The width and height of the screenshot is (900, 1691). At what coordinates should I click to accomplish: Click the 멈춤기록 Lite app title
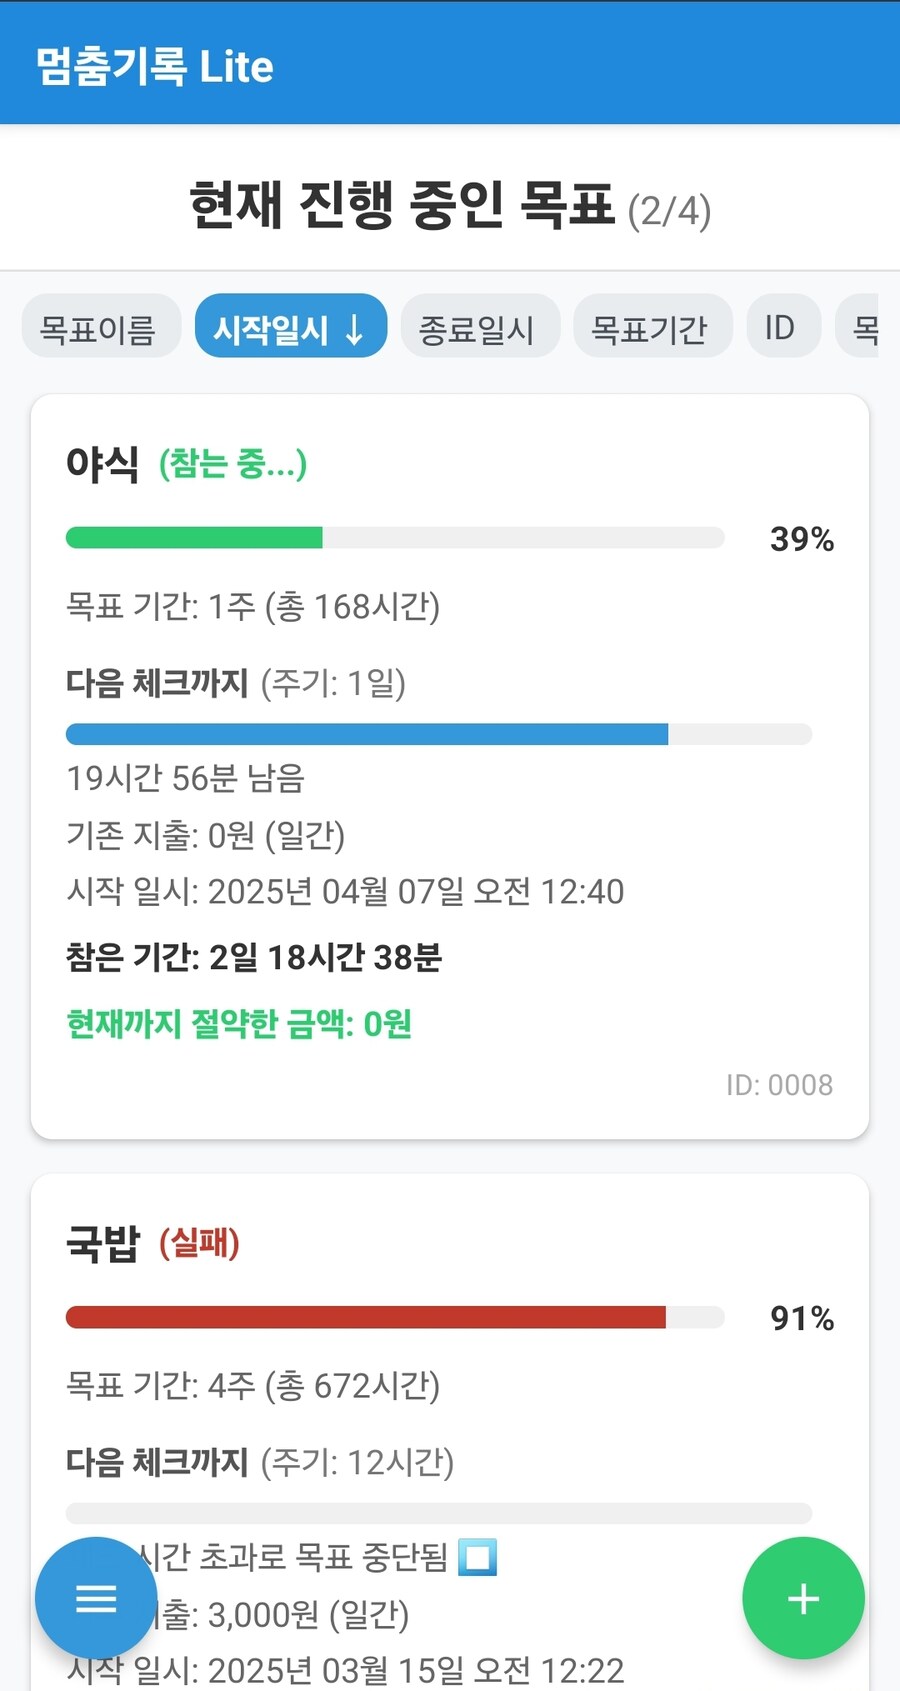pyautogui.click(x=152, y=67)
